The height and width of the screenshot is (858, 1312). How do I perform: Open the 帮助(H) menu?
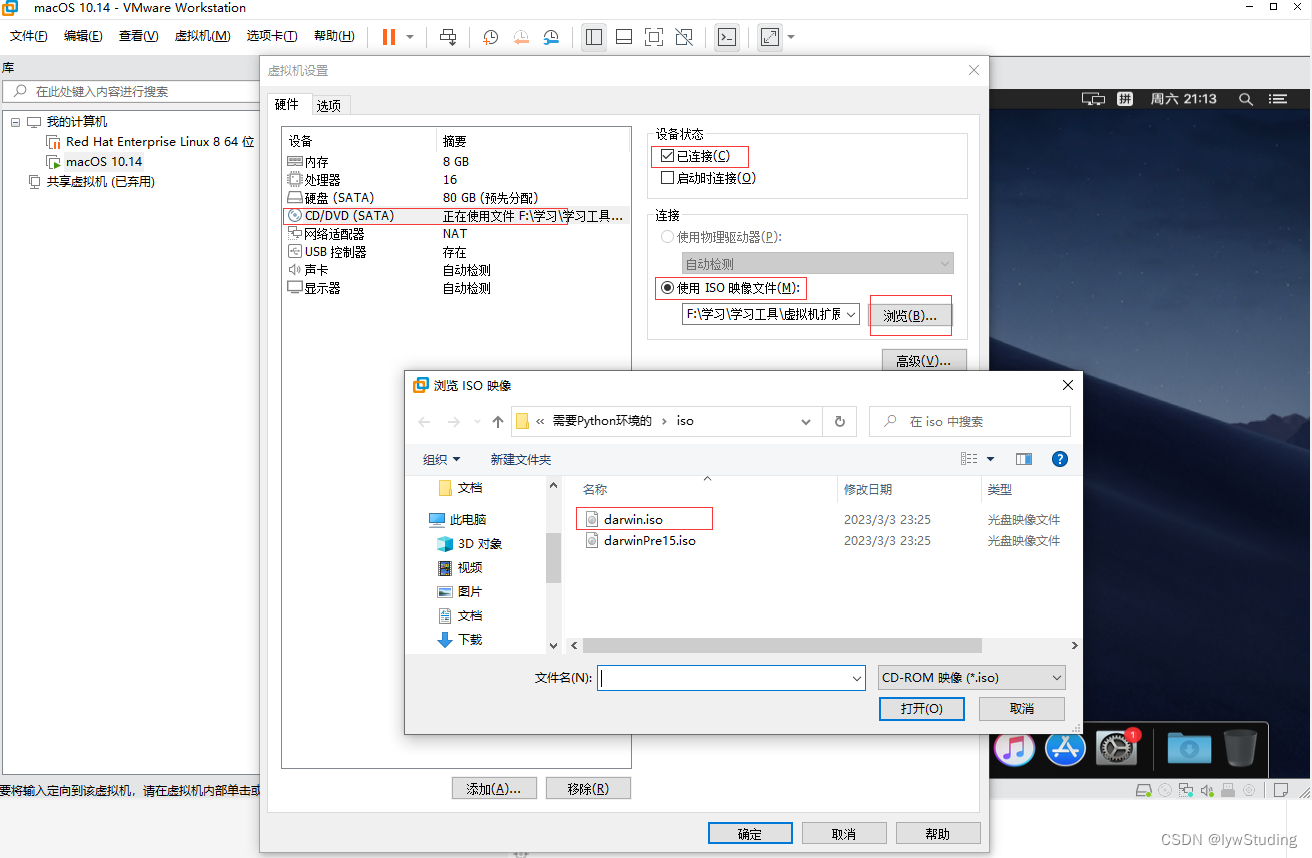click(334, 36)
